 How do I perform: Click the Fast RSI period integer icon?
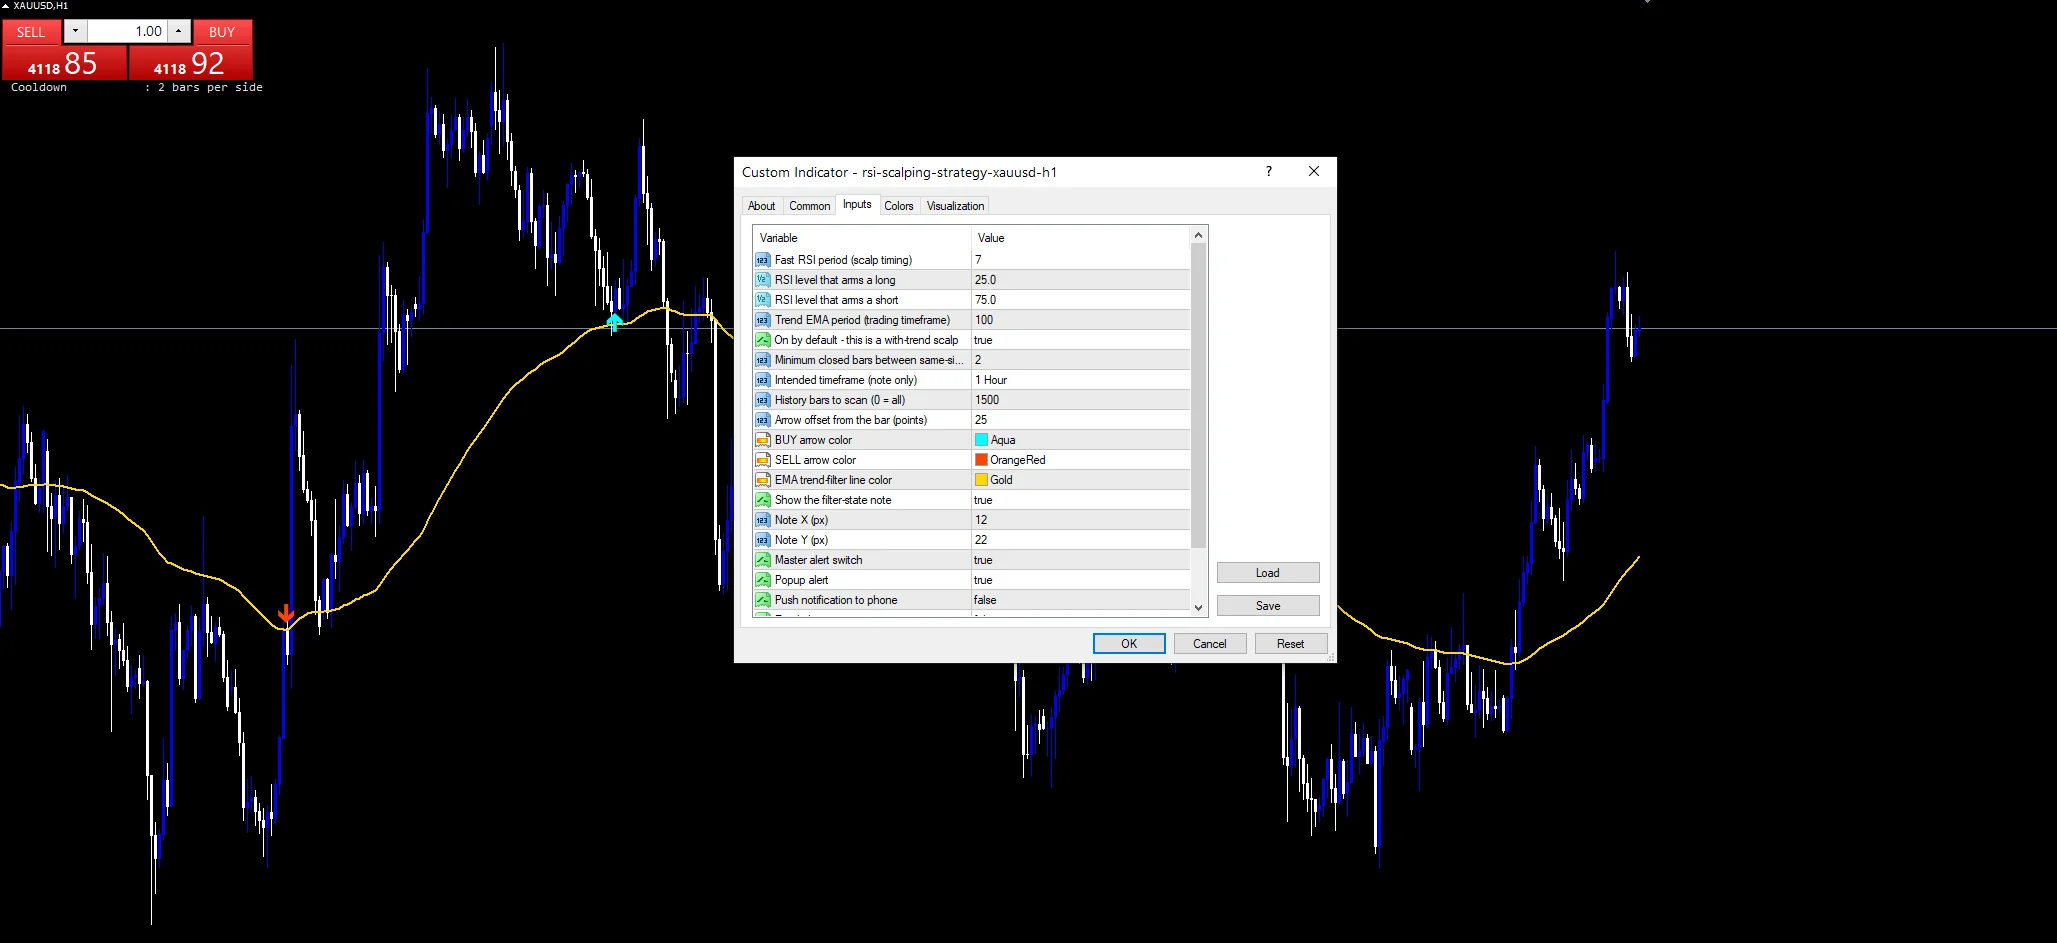pos(763,260)
